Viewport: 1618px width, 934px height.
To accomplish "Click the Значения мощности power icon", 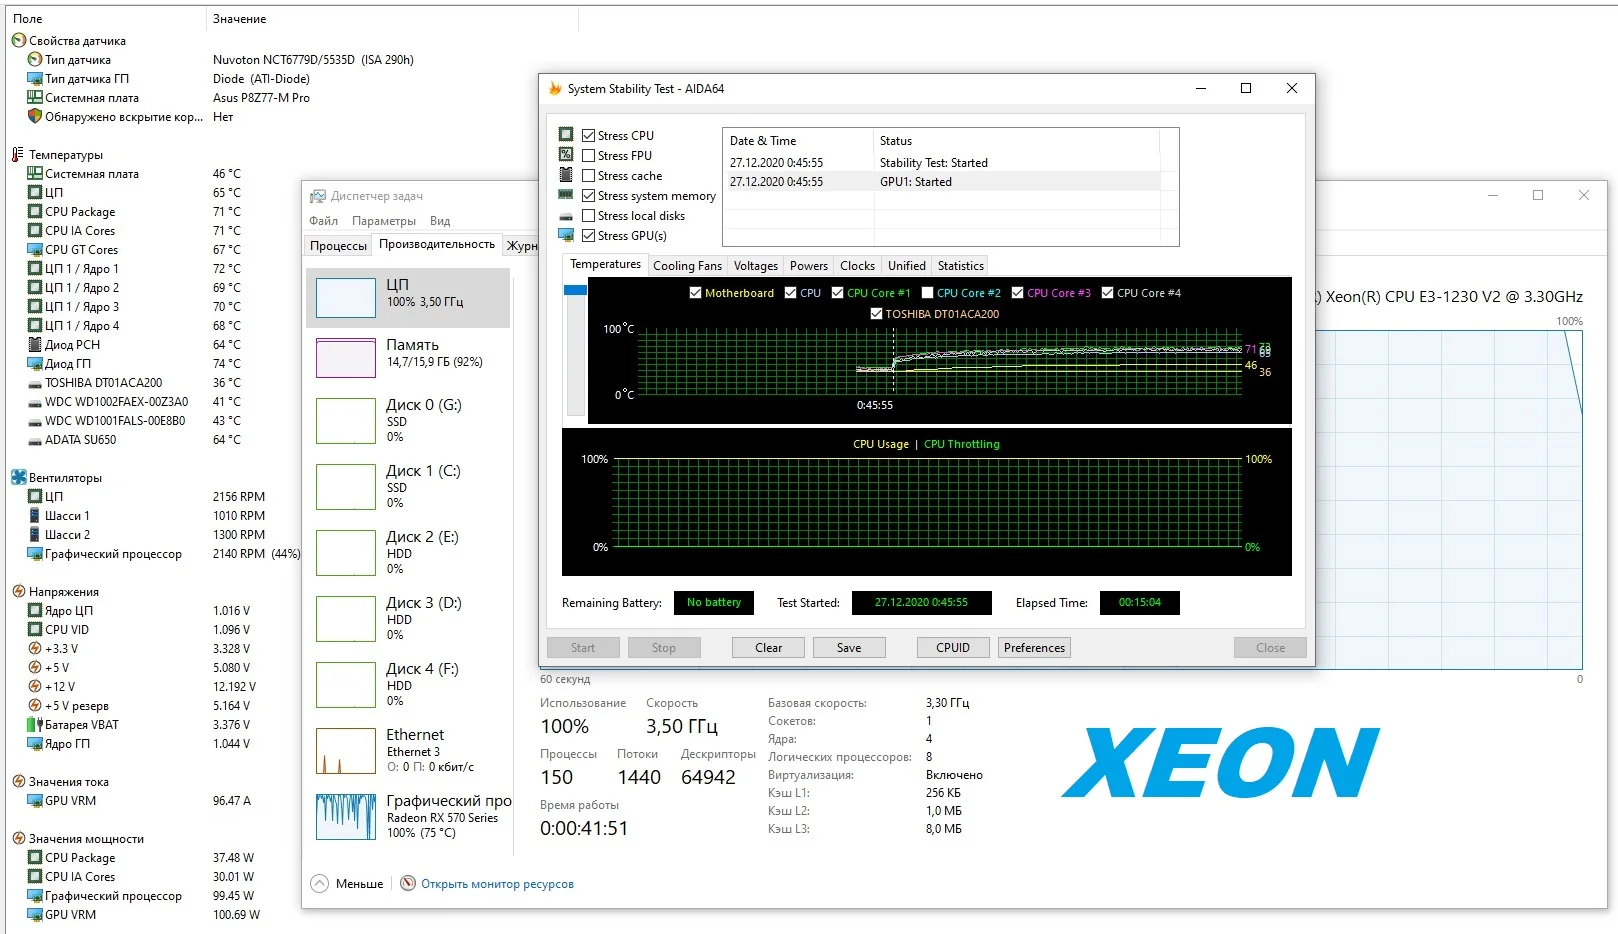I will click(x=18, y=839).
